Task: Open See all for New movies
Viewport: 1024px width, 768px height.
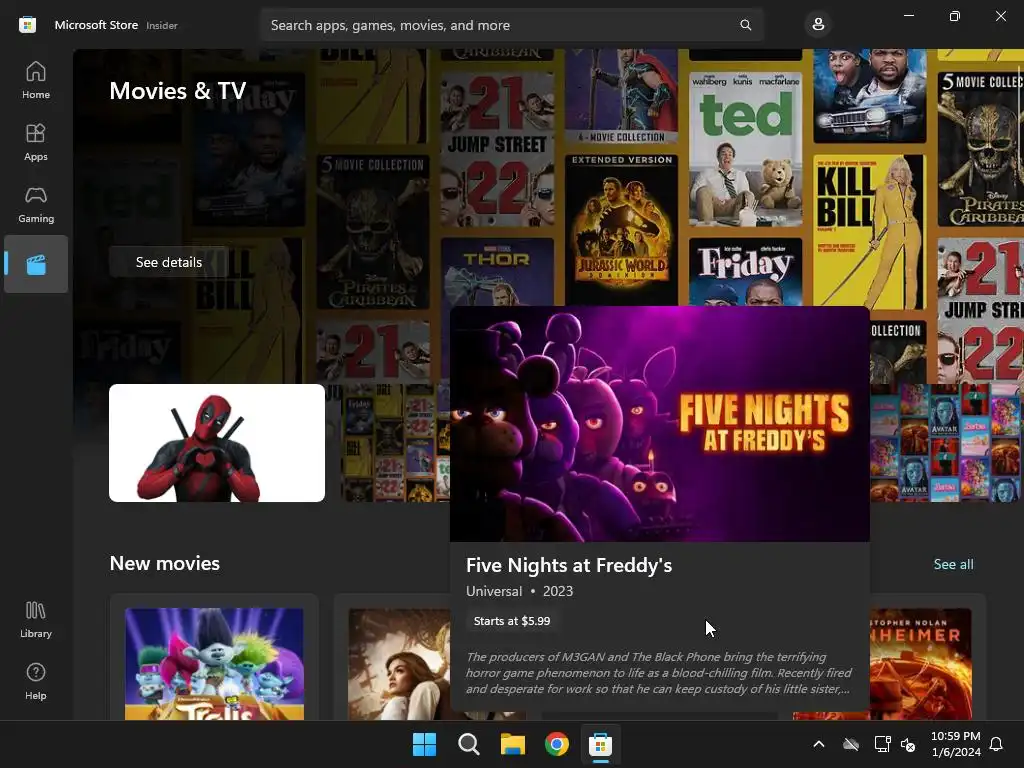Action: click(x=953, y=564)
